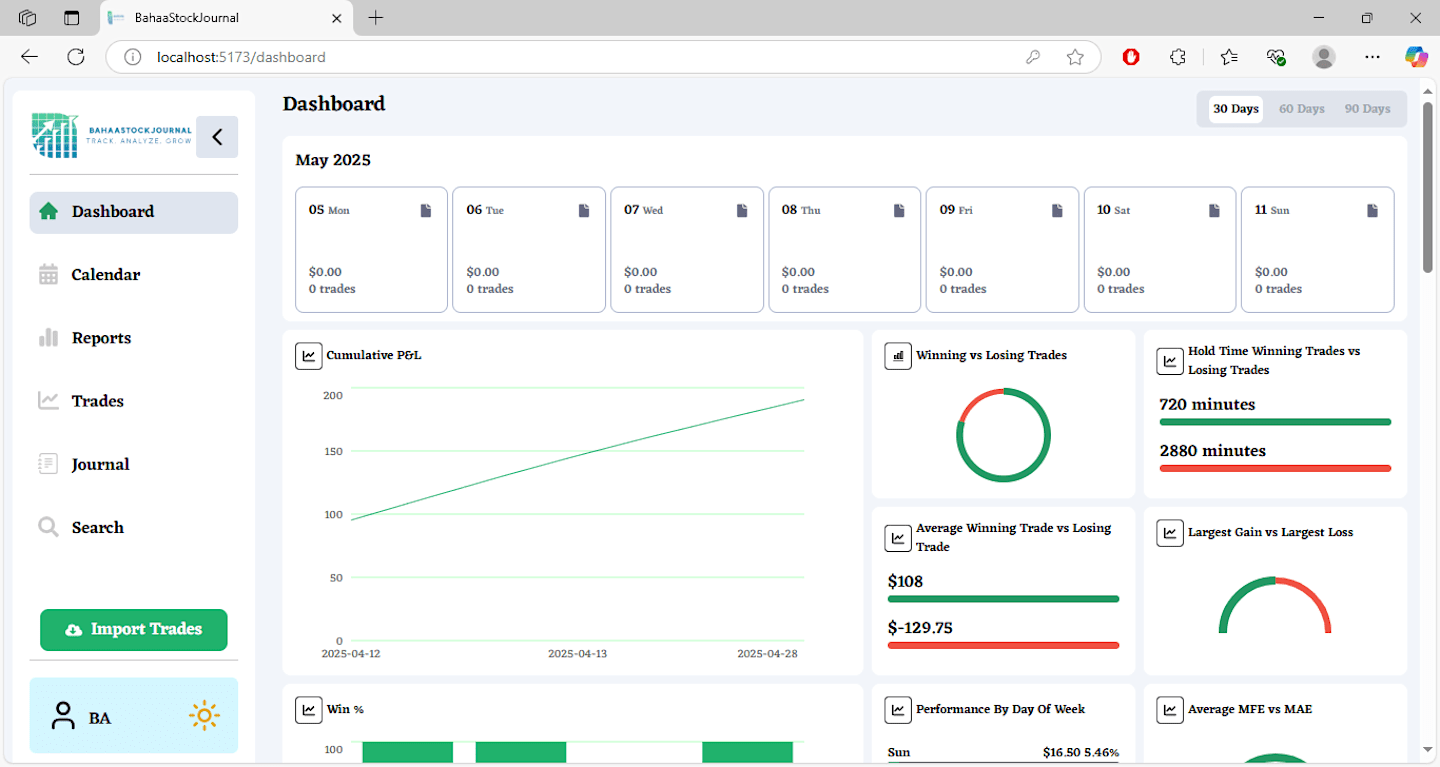Select the 30 Days range option
This screenshot has height=767, width=1440.
[1235, 109]
